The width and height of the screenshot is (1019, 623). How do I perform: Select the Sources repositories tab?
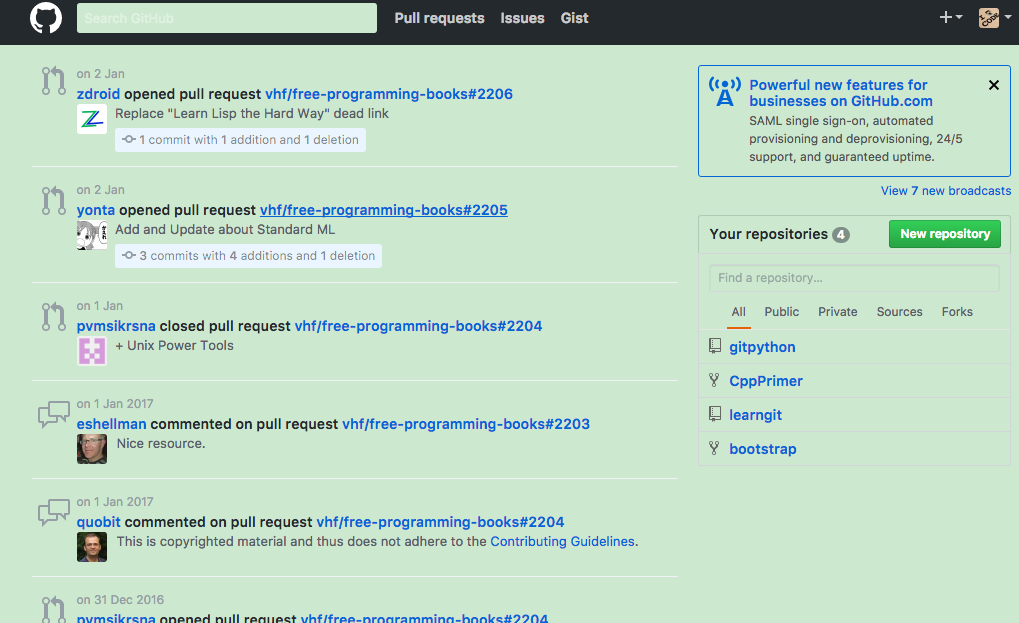[x=899, y=312]
